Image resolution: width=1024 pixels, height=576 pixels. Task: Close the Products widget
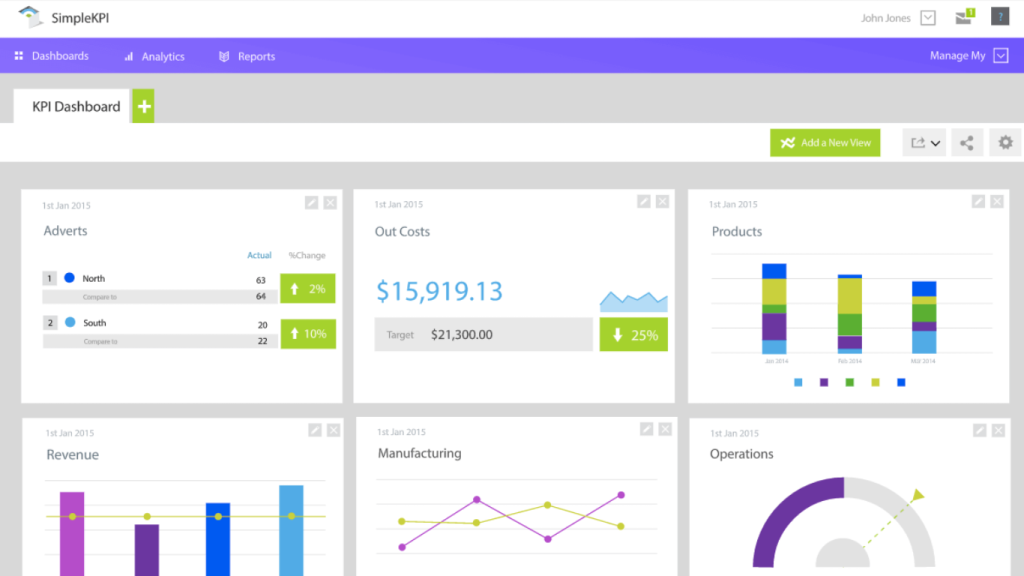coord(996,202)
